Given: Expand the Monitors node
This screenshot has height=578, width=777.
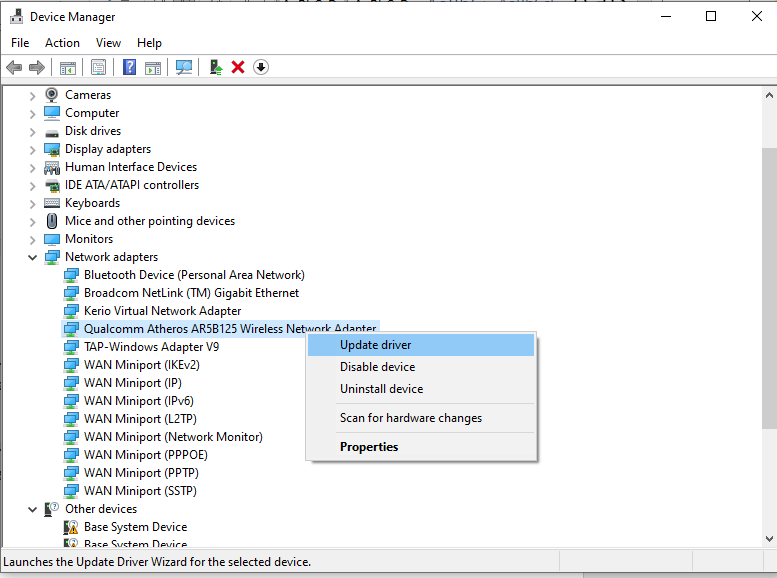Looking at the screenshot, I should (x=32, y=240).
